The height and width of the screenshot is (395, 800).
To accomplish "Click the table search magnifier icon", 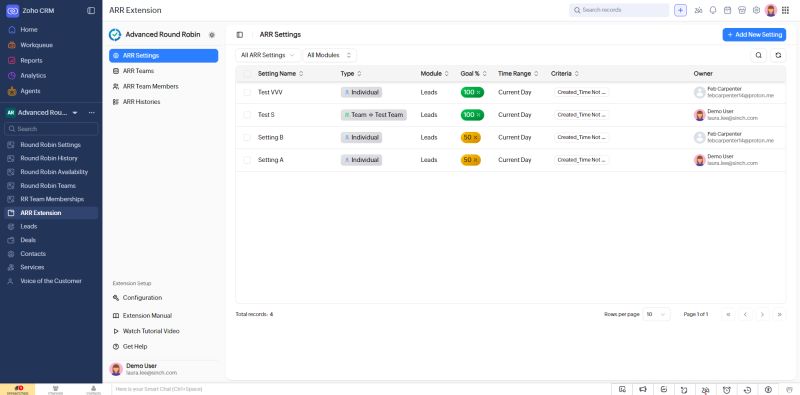I will pos(759,55).
